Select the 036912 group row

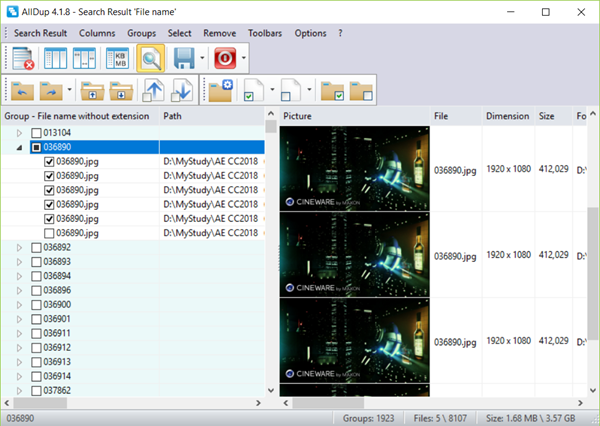[x=133, y=348]
